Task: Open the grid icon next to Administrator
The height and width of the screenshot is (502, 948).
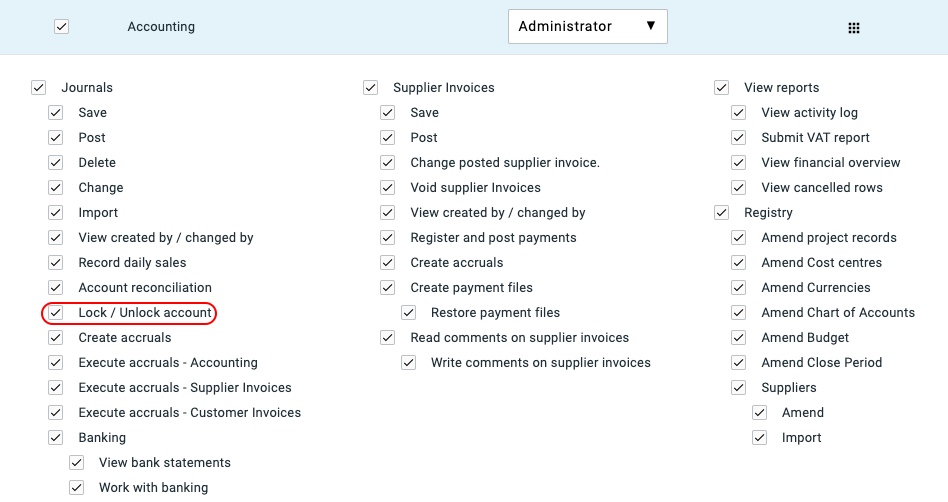Action: click(x=854, y=28)
